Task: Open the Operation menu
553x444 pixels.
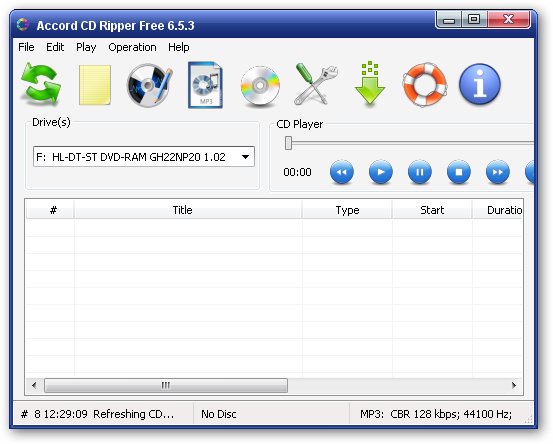Action: (x=132, y=47)
